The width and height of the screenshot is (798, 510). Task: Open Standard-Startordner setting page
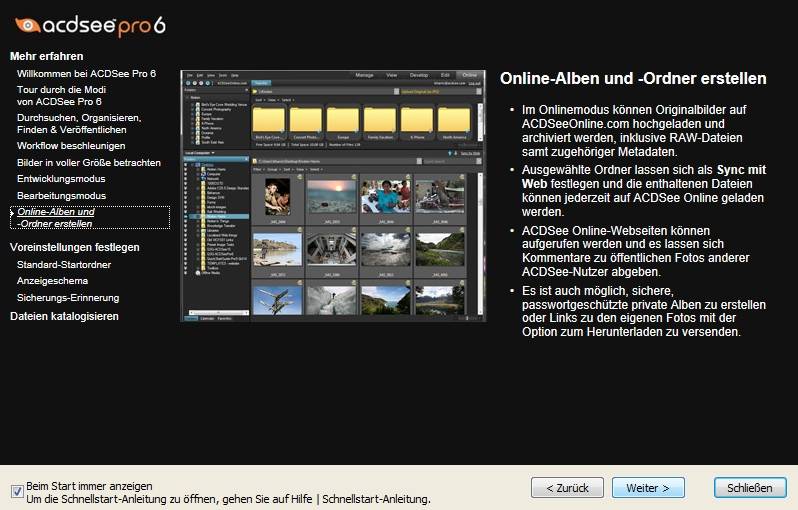point(64,265)
